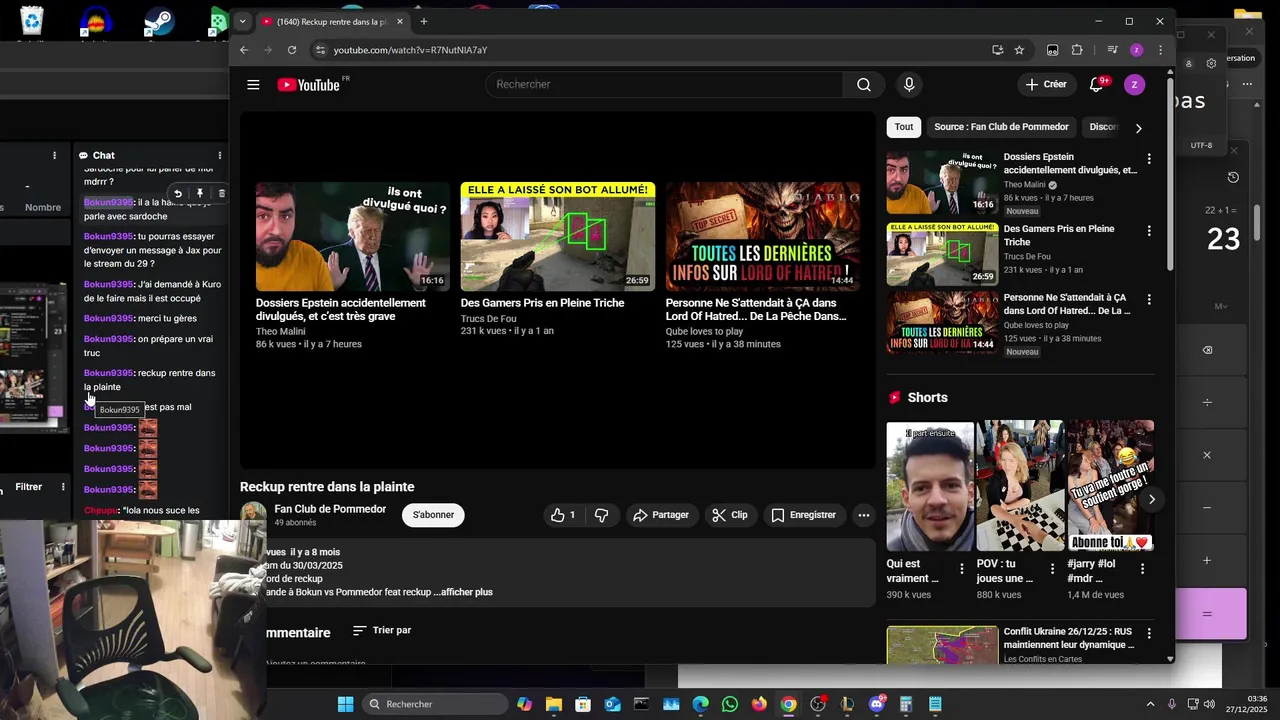Click the Filtrer label in left panel

(x=28, y=487)
